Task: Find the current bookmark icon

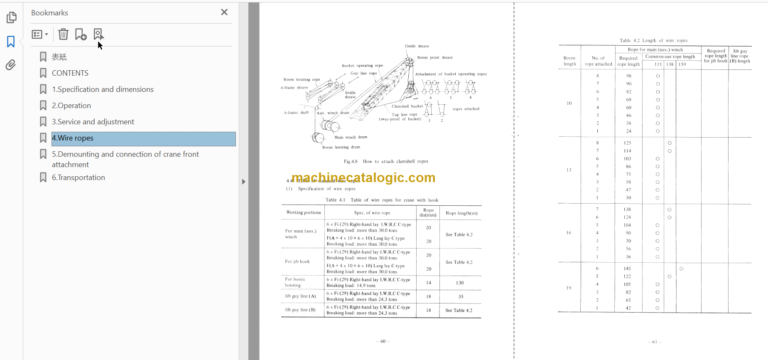Action: [x=98, y=34]
